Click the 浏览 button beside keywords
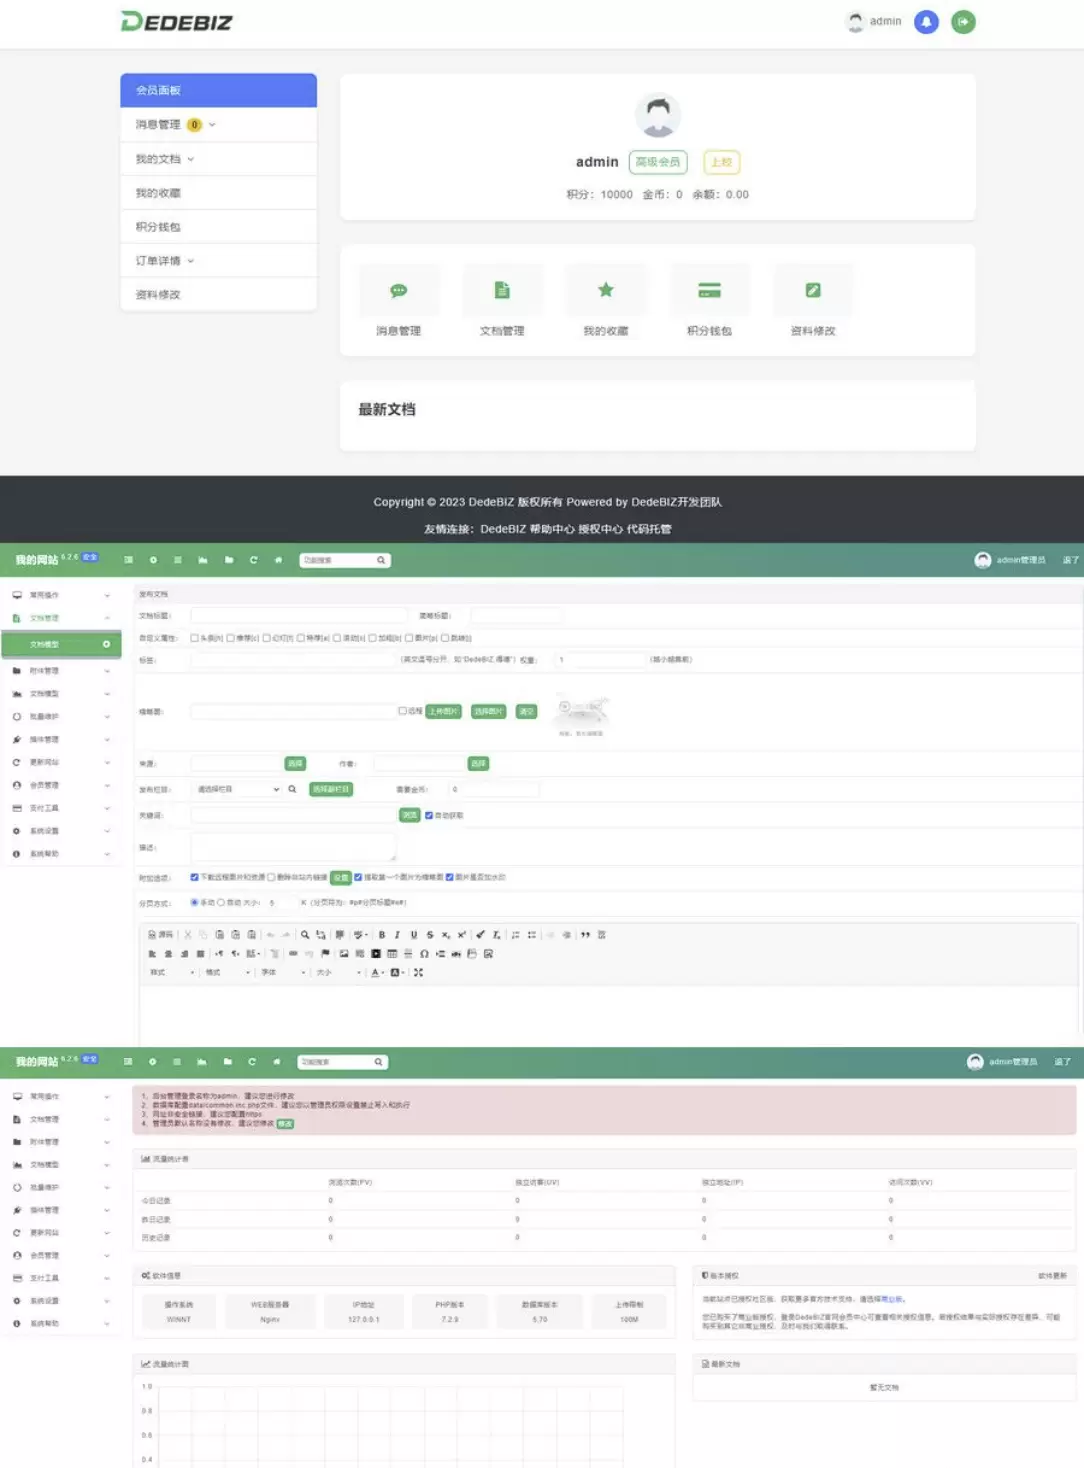 (409, 815)
